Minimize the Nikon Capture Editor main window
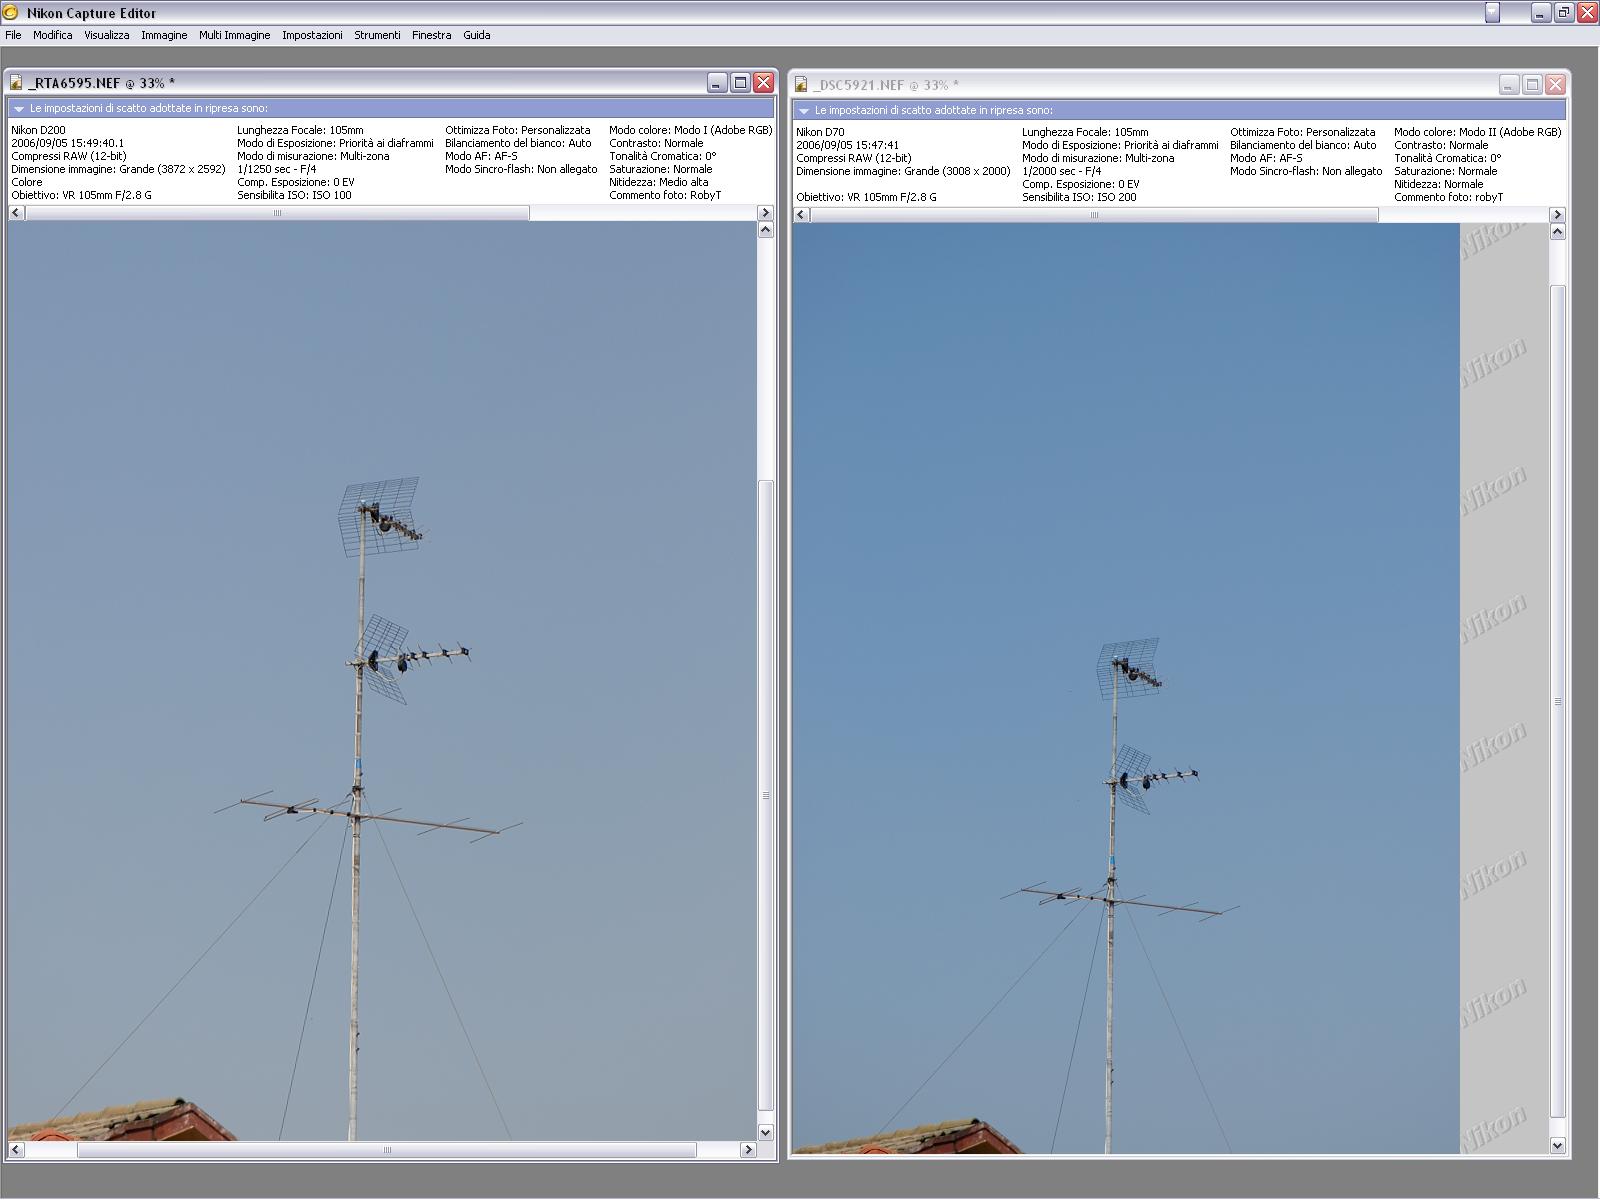The height and width of the screenshot is (1200, 1600). tap(1541, 13)
